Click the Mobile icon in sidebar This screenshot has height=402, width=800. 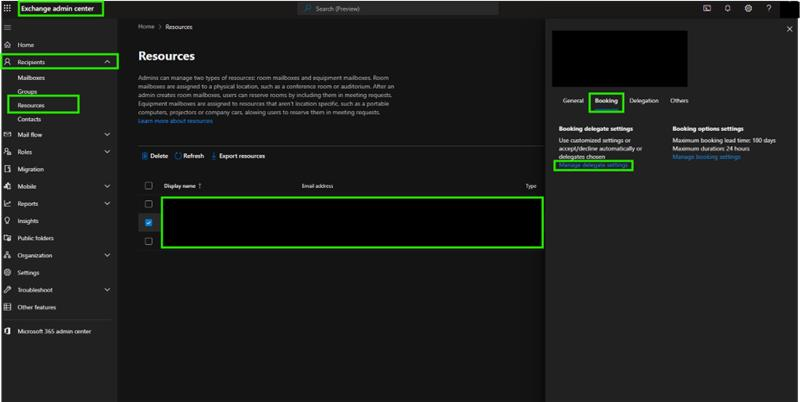pyautogui.click(x=7, y=186)
